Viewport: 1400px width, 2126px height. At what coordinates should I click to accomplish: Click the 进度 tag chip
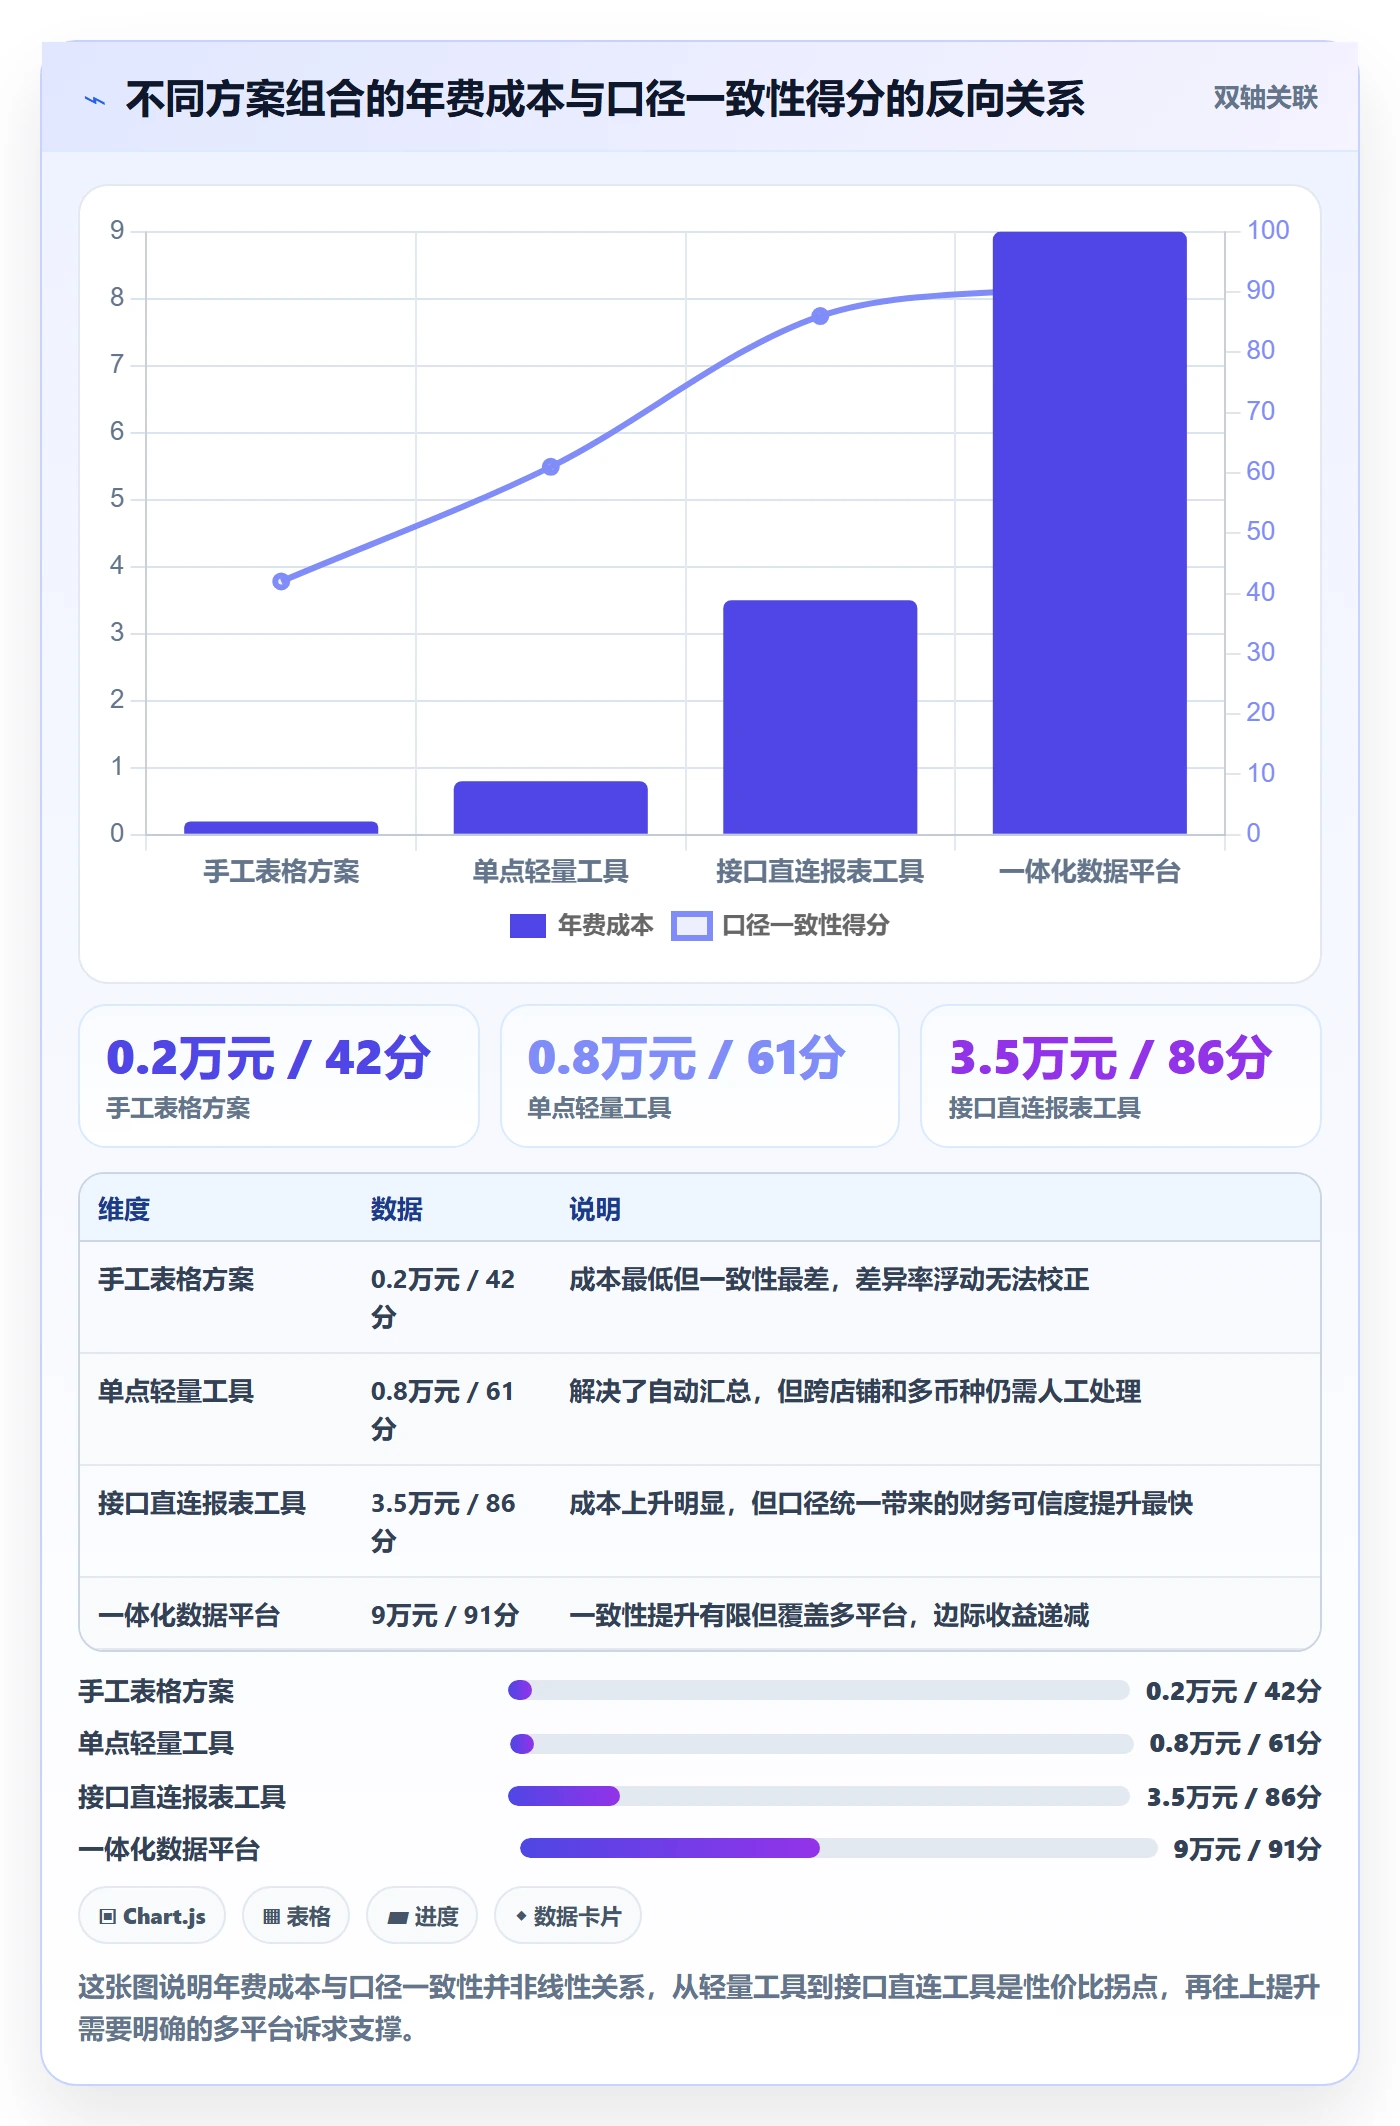coord(422,1916)
